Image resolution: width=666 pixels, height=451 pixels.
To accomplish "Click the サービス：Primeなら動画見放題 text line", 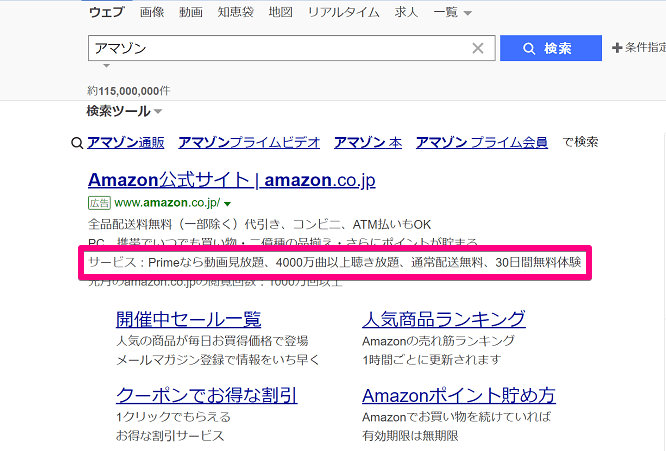I will 335,262.
